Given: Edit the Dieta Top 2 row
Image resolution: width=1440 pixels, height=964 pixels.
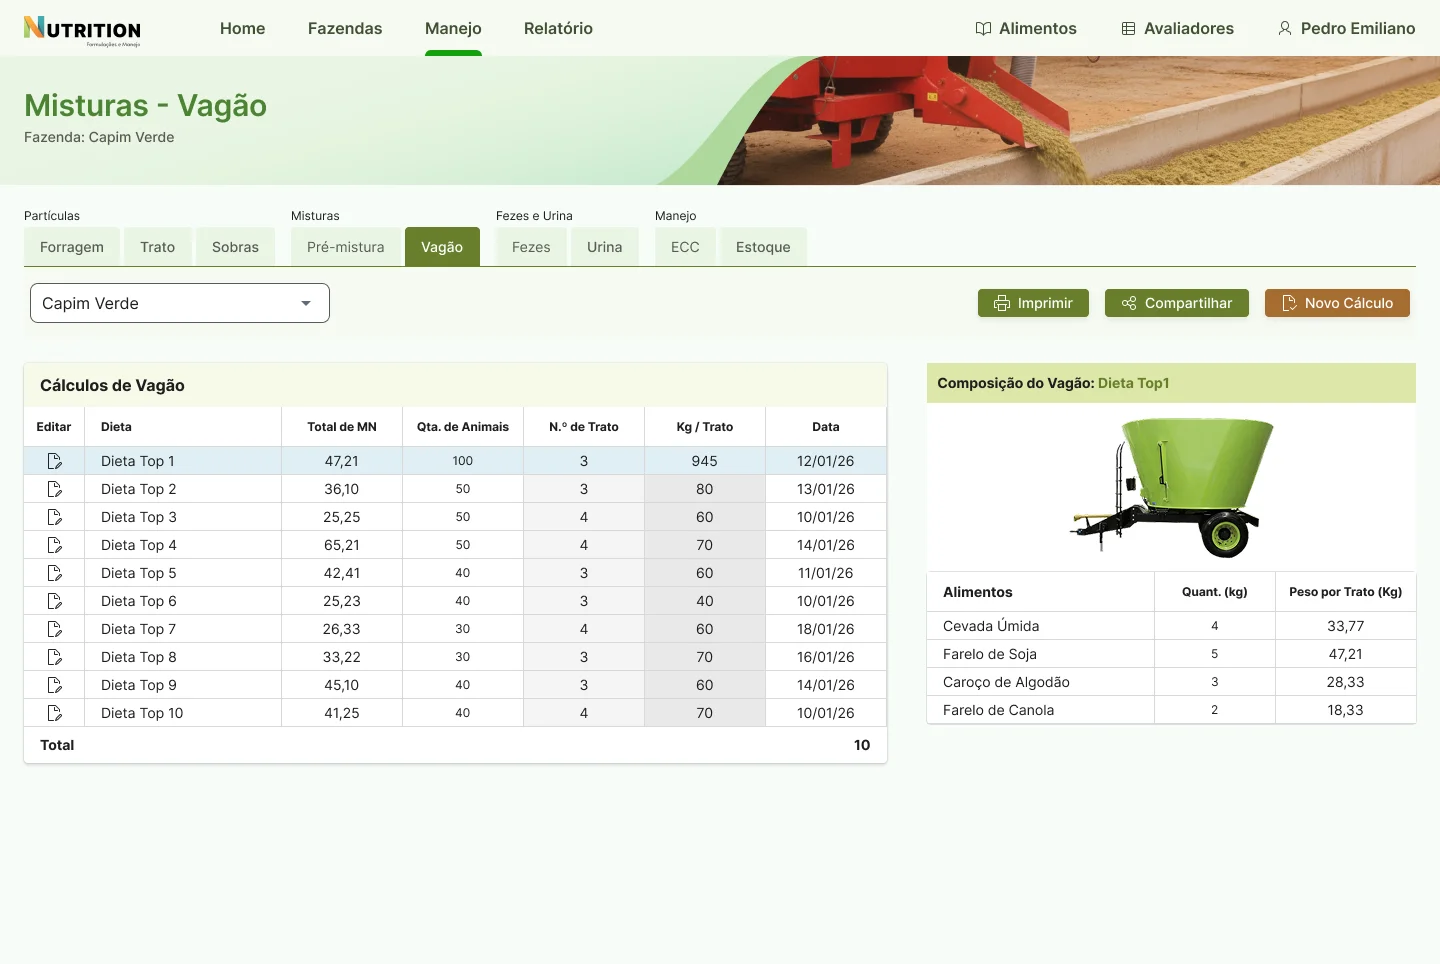Looking at the screenshot, I should click(54, 489).
